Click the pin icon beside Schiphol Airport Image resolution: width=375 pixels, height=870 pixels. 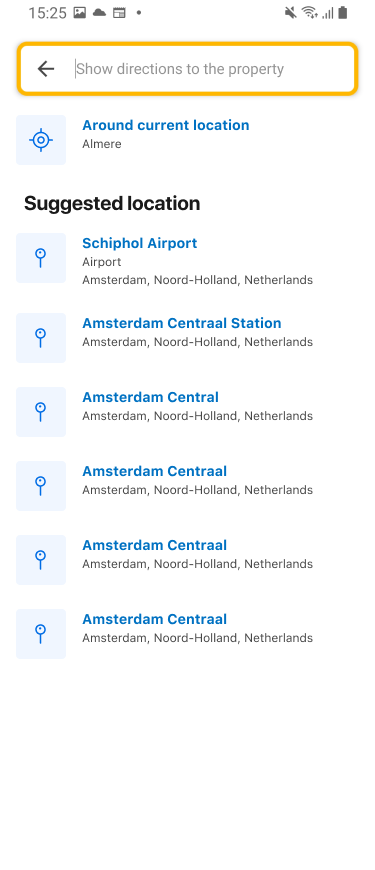40,258
